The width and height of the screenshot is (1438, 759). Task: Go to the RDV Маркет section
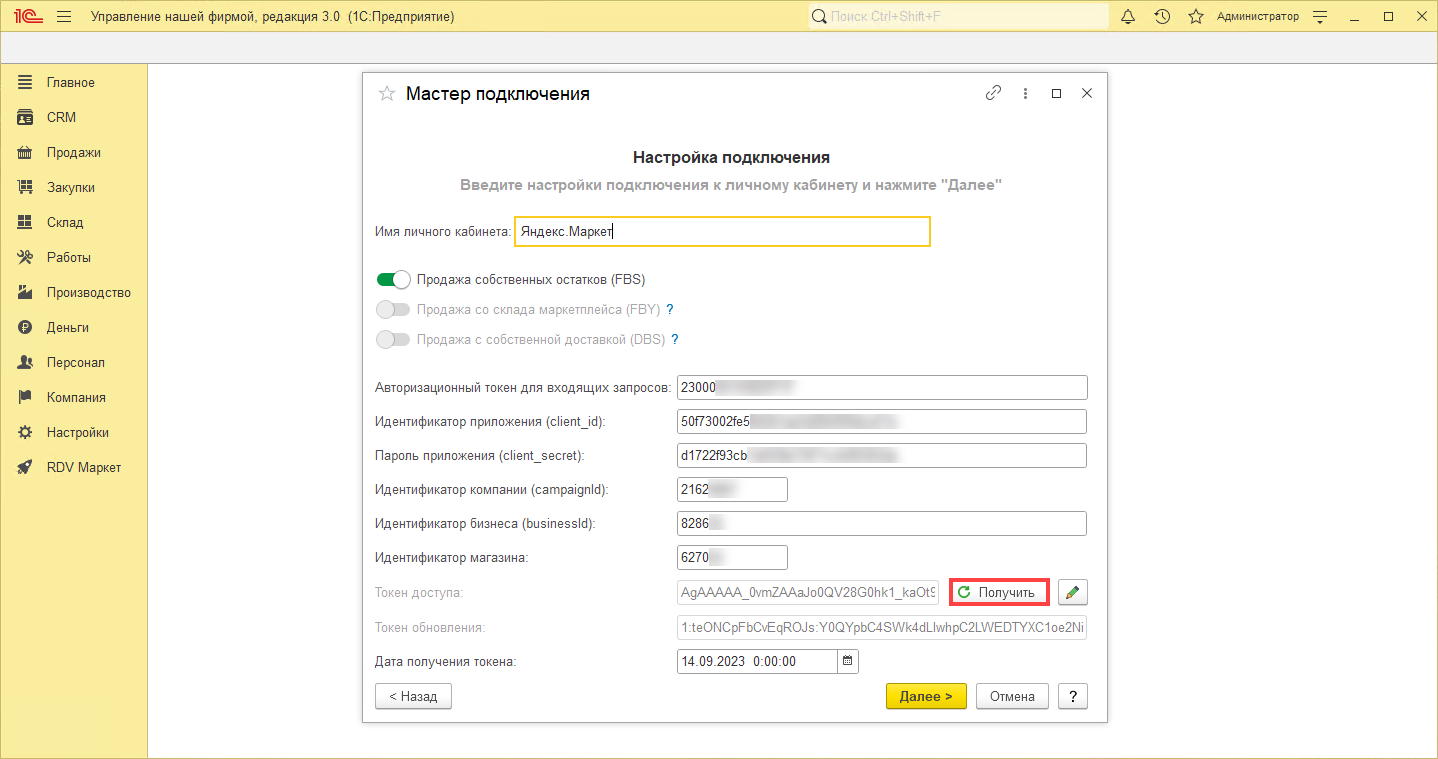pos(83,468)
